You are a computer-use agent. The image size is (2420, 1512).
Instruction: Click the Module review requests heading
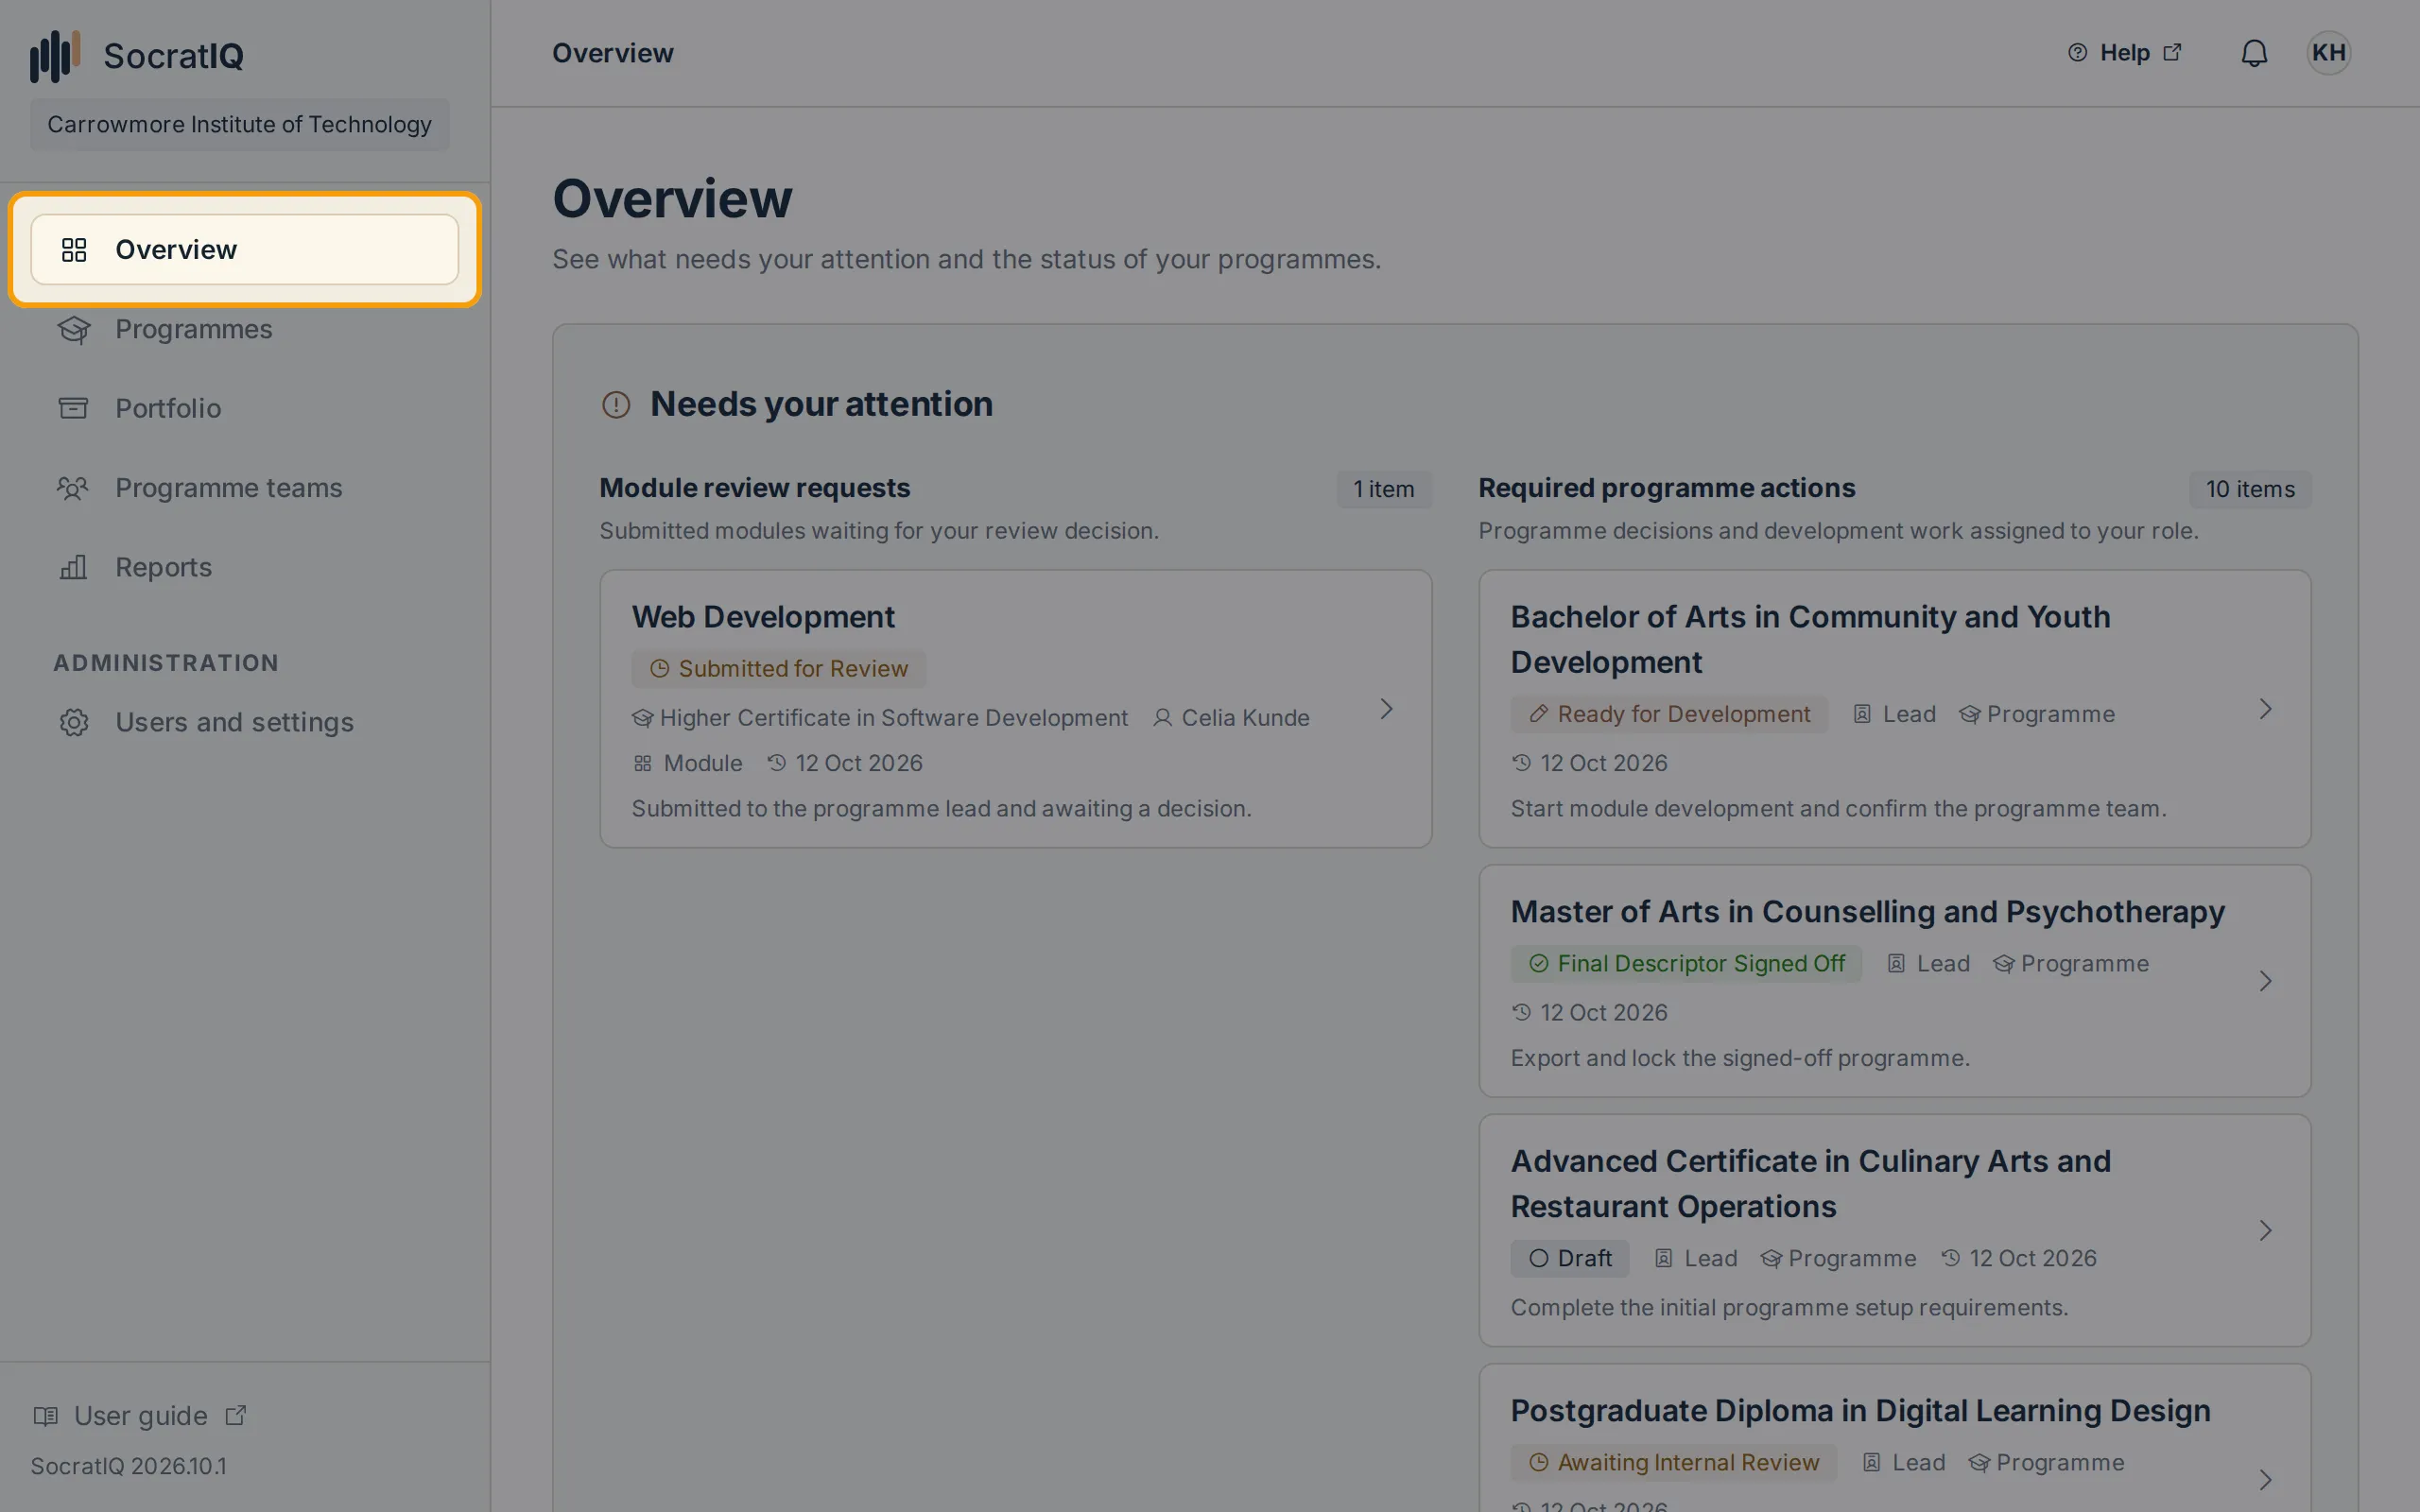(755, 488)
